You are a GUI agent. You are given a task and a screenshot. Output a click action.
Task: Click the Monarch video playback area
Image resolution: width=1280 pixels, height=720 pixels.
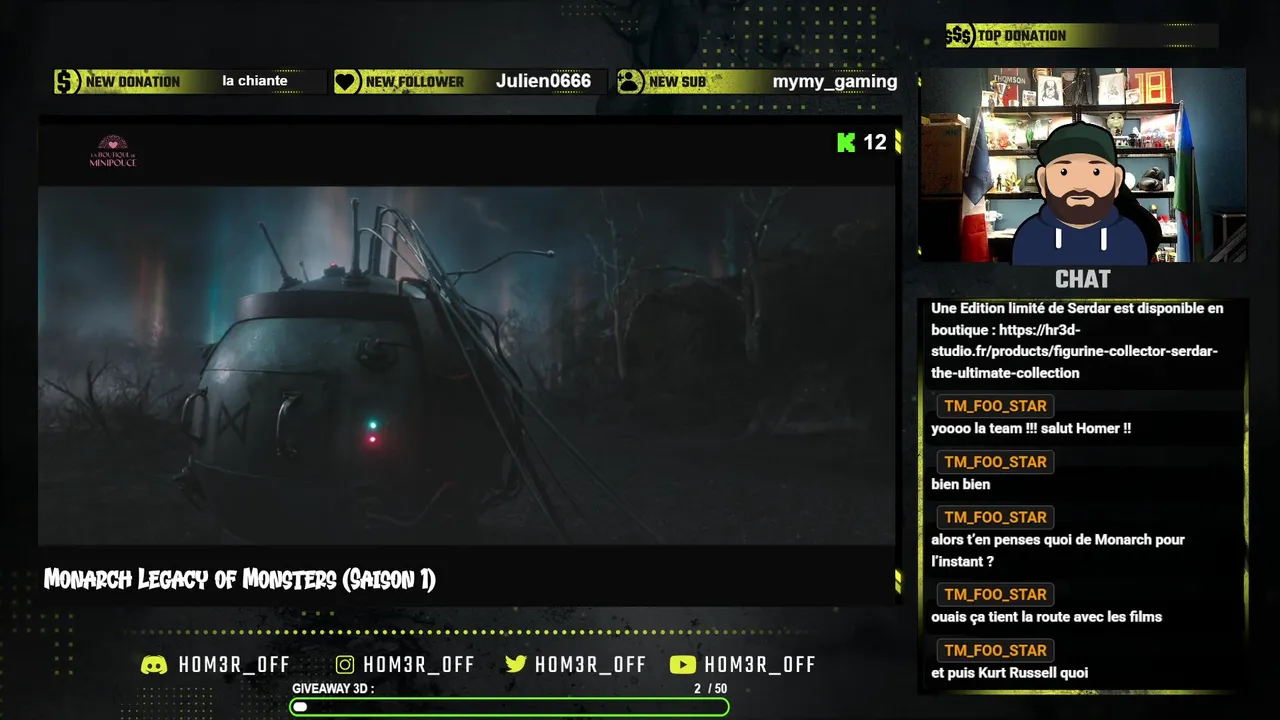(467, 365)
